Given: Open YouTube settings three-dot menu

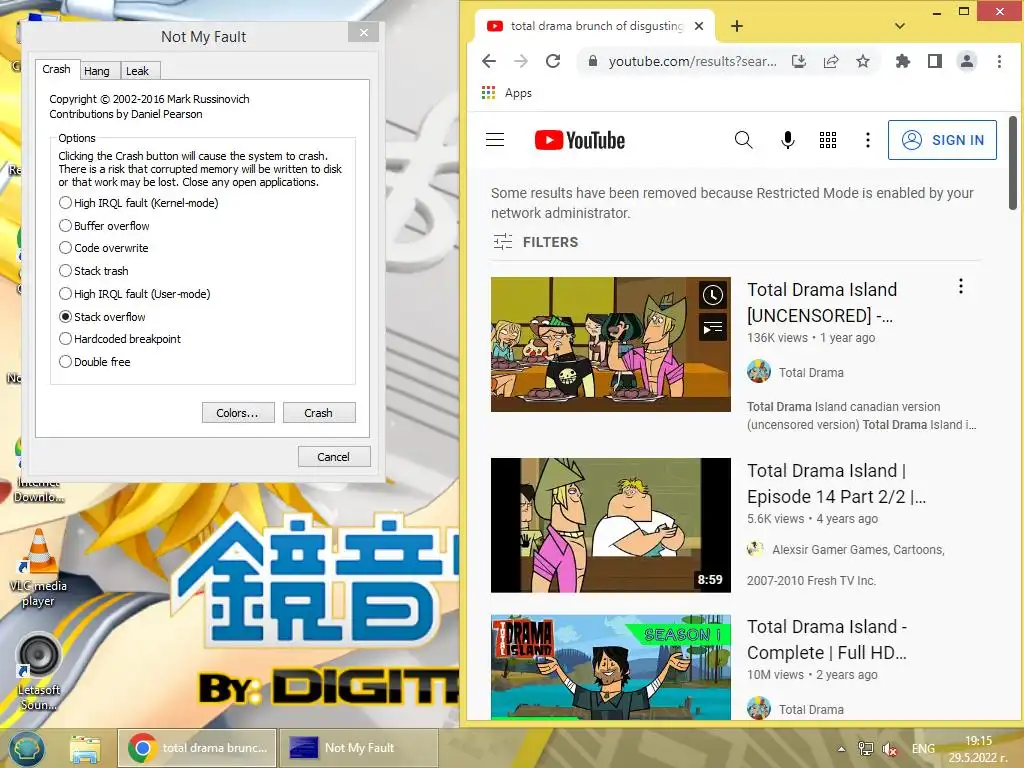Looking at the screenshot, I should (867, 140).
